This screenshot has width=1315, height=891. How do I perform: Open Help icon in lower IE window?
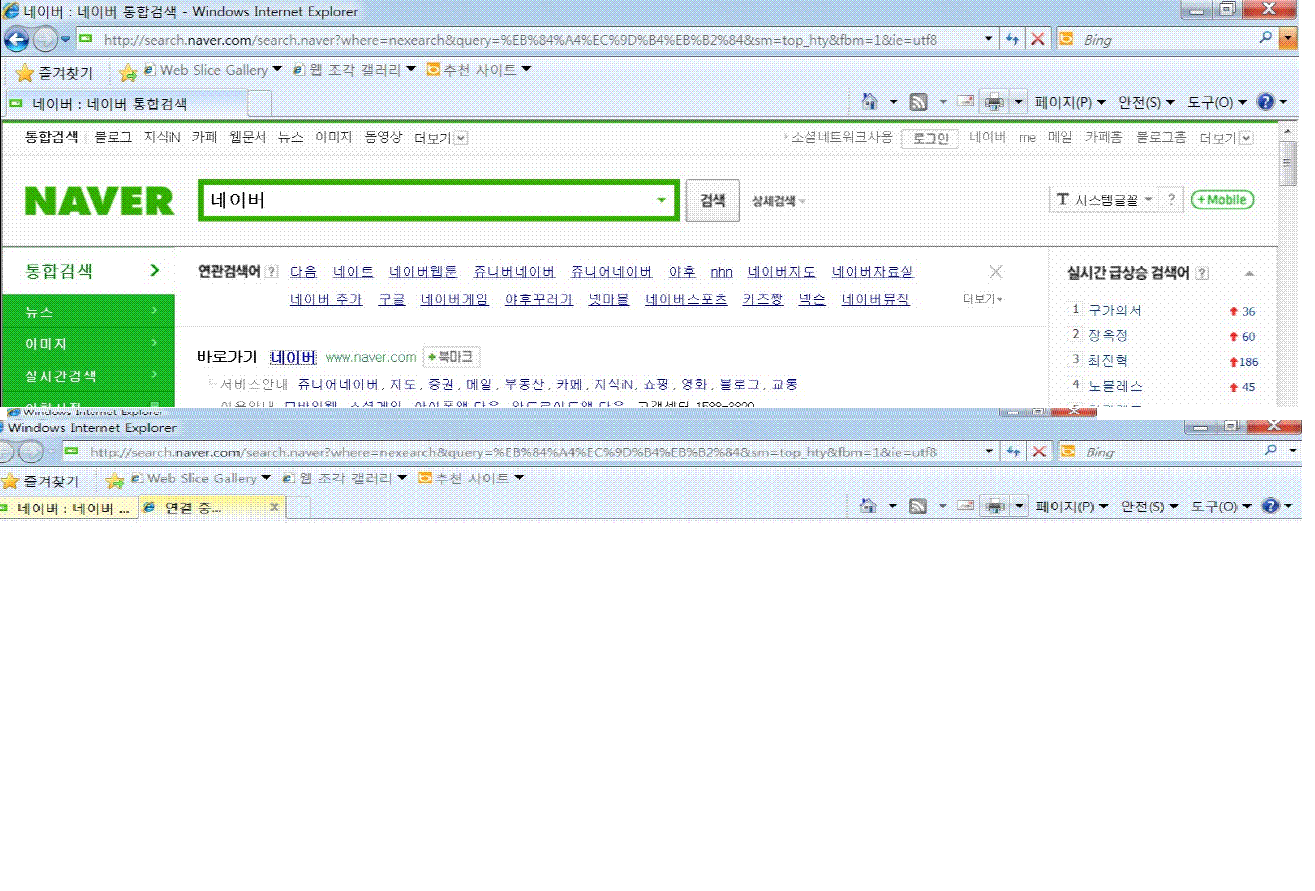click(x=1269, y=507)
